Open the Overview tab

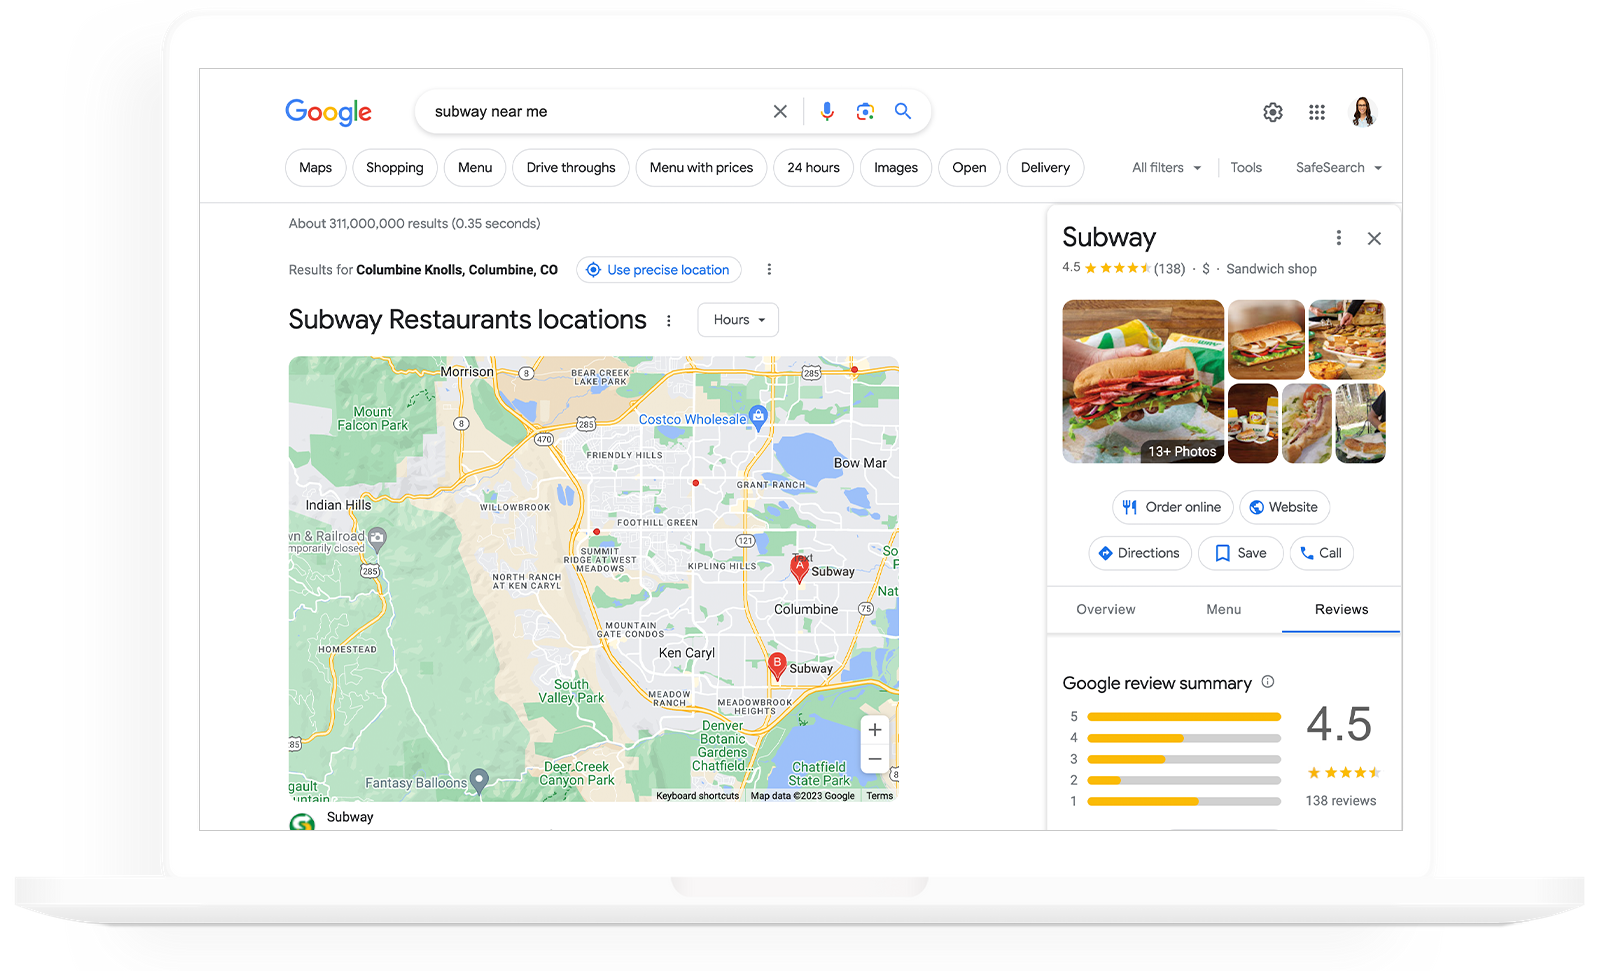pyautogui.click(x=1105, y=609)
